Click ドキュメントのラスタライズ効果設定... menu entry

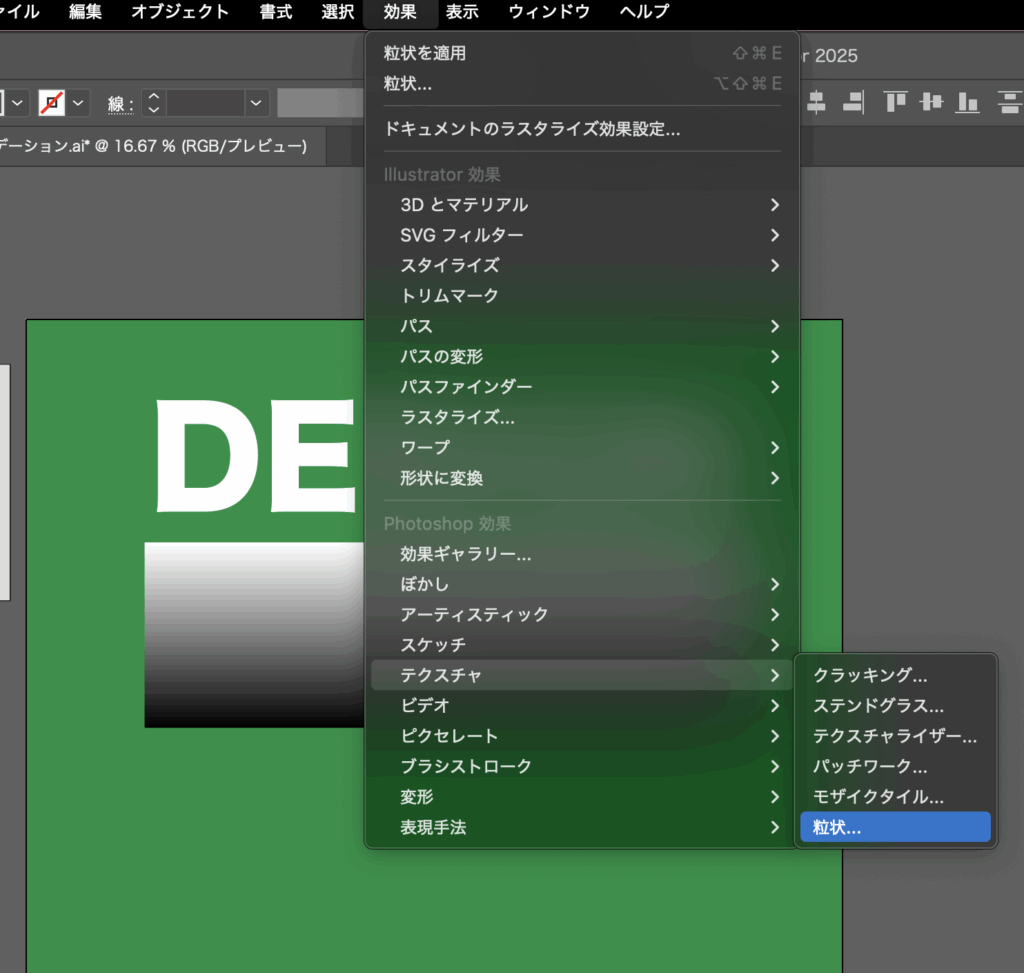coord(532,129)
